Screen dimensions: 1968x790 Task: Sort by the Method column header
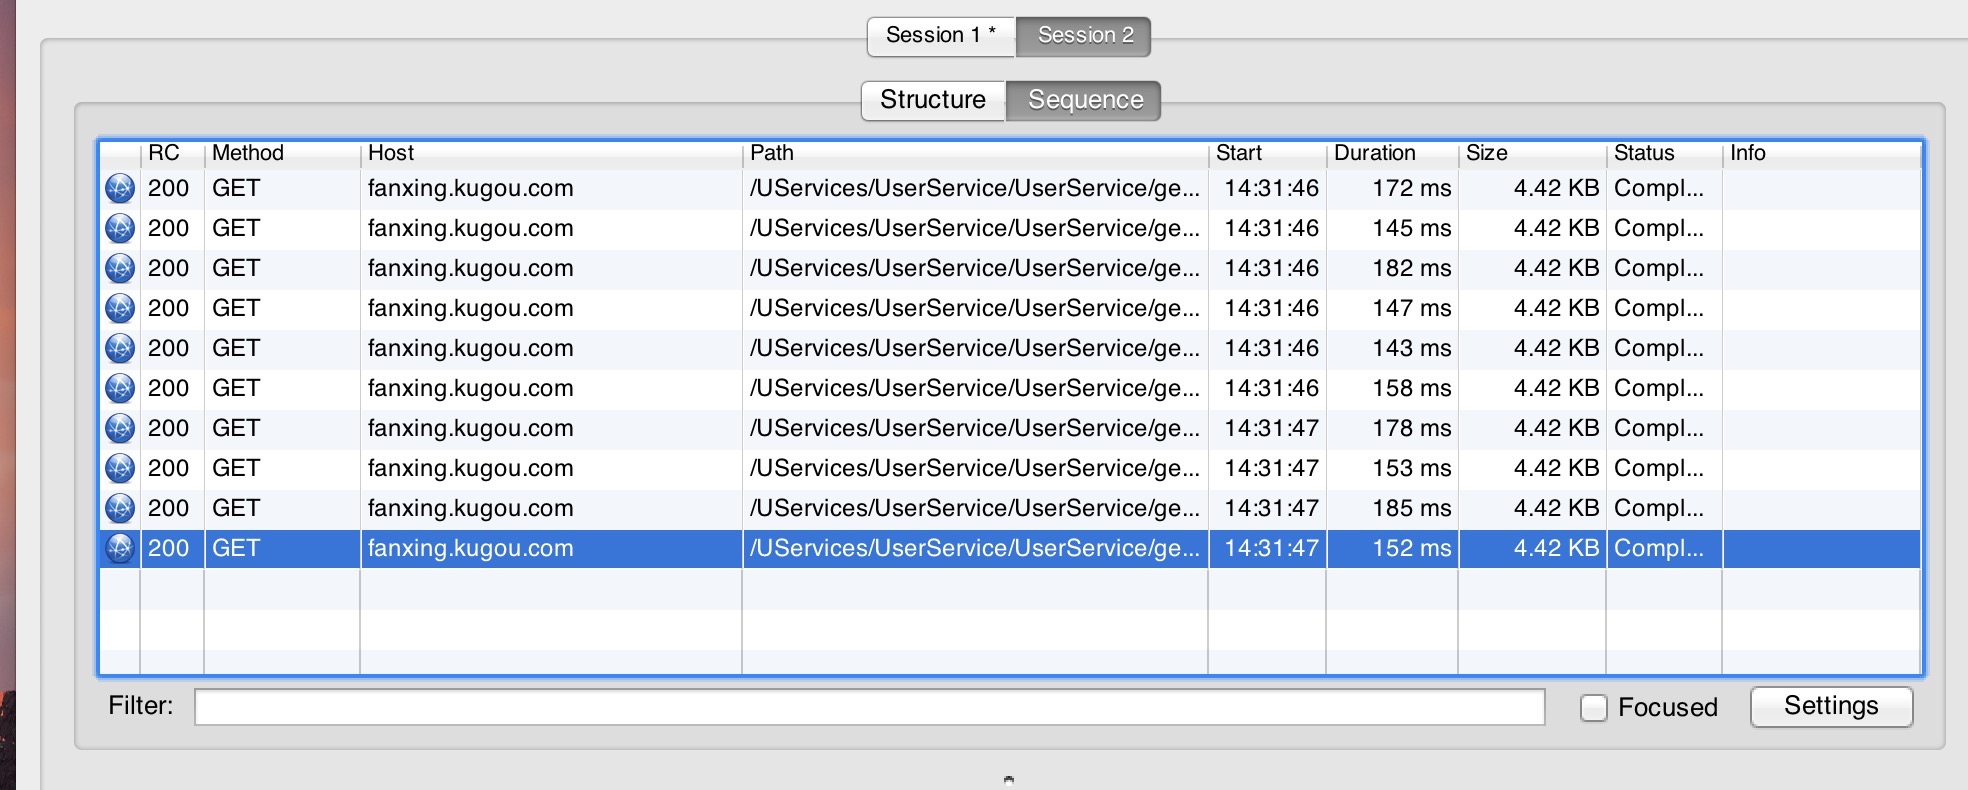(282, 153)
